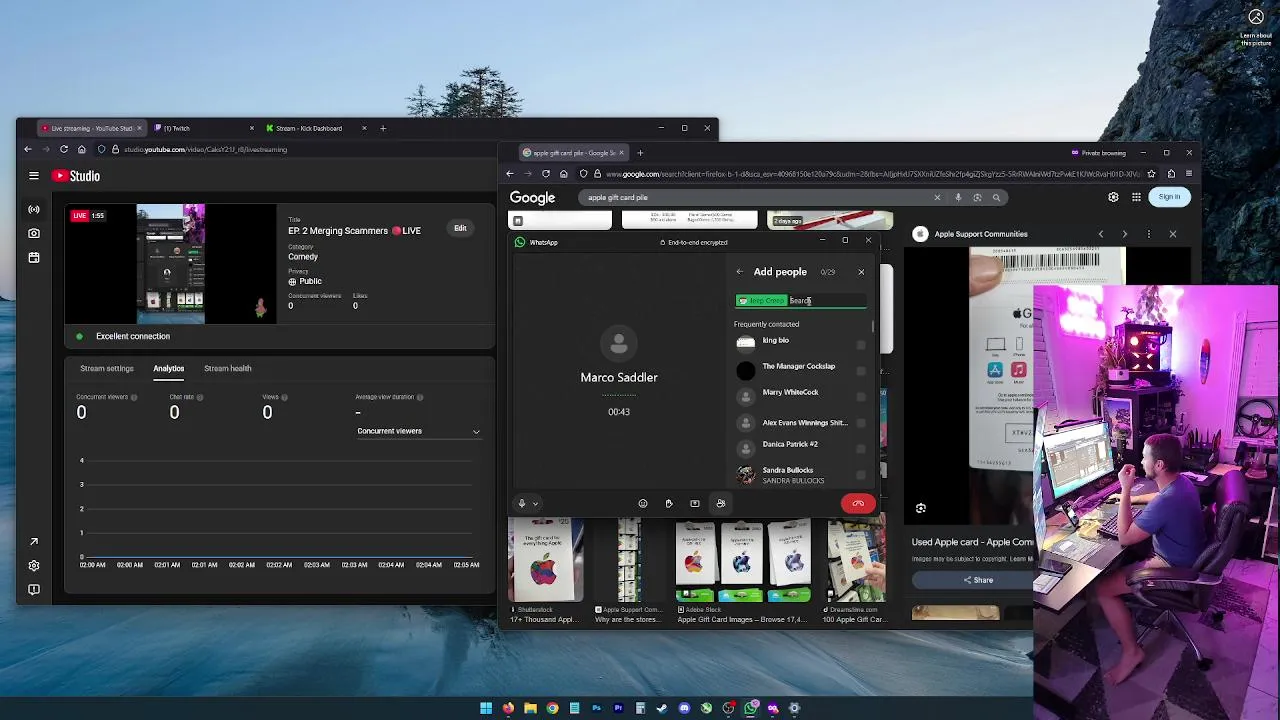Image resolution: width=1280 pixels, height=720 pixels.
Task: Open a new tab in the Studio browser
Action: (382, 128)
